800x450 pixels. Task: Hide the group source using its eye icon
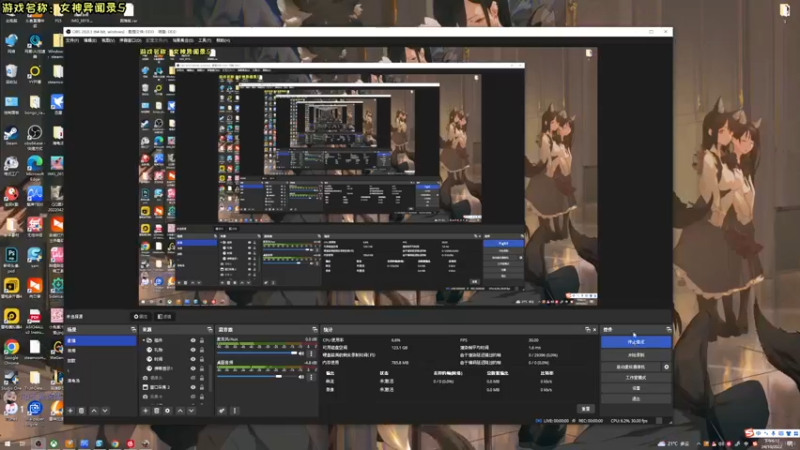coord(193,340)
